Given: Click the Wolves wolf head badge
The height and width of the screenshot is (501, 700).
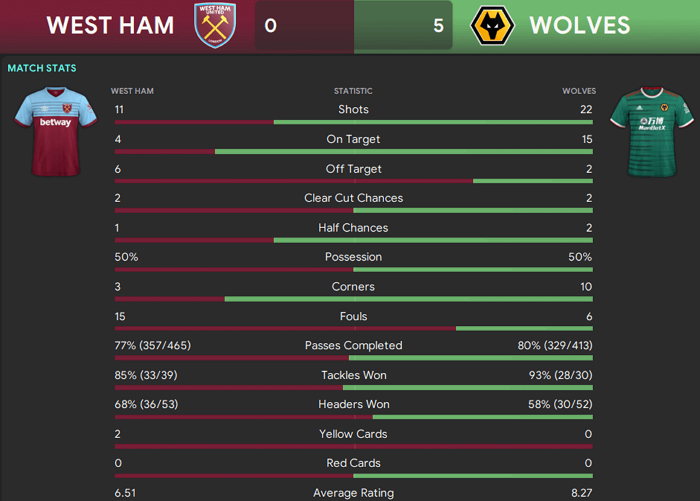Looking at the screenshot, I should point(492,25).
